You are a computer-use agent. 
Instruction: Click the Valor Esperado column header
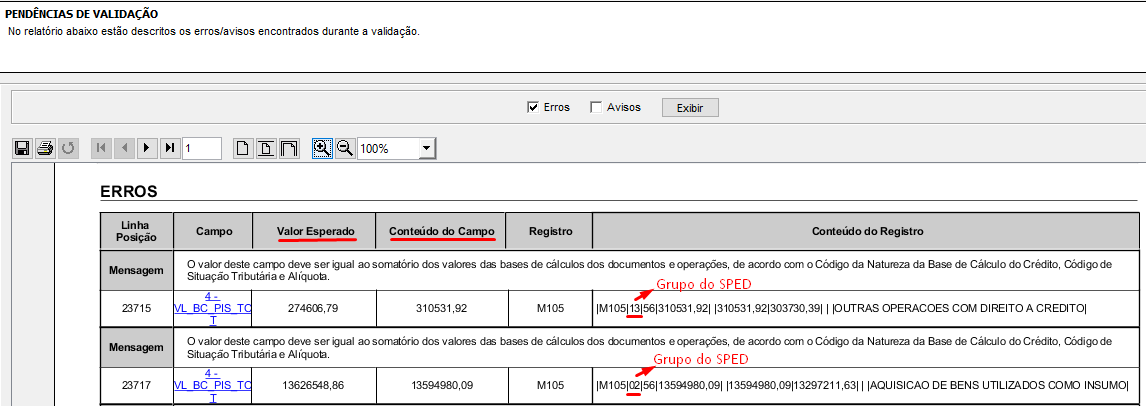point(314,231)
